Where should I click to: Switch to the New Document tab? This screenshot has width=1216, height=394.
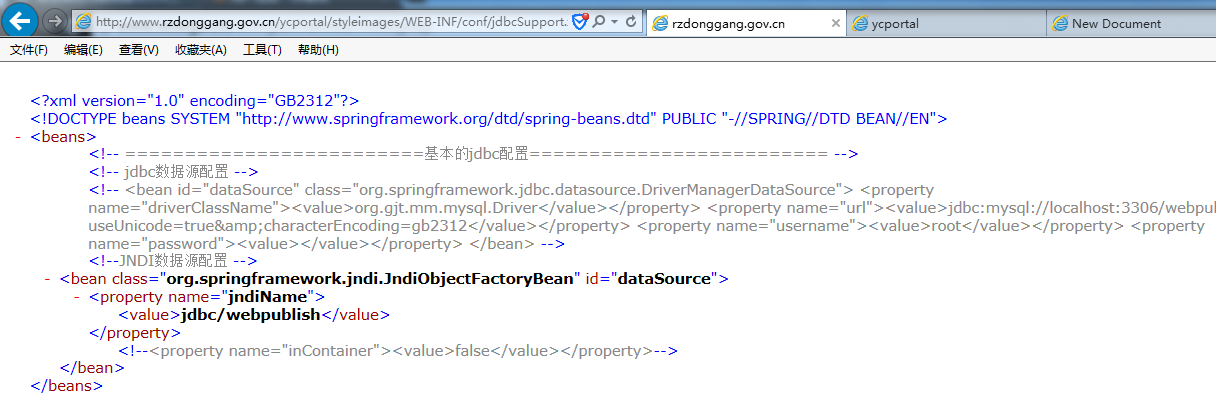[x=1131, y=23]
